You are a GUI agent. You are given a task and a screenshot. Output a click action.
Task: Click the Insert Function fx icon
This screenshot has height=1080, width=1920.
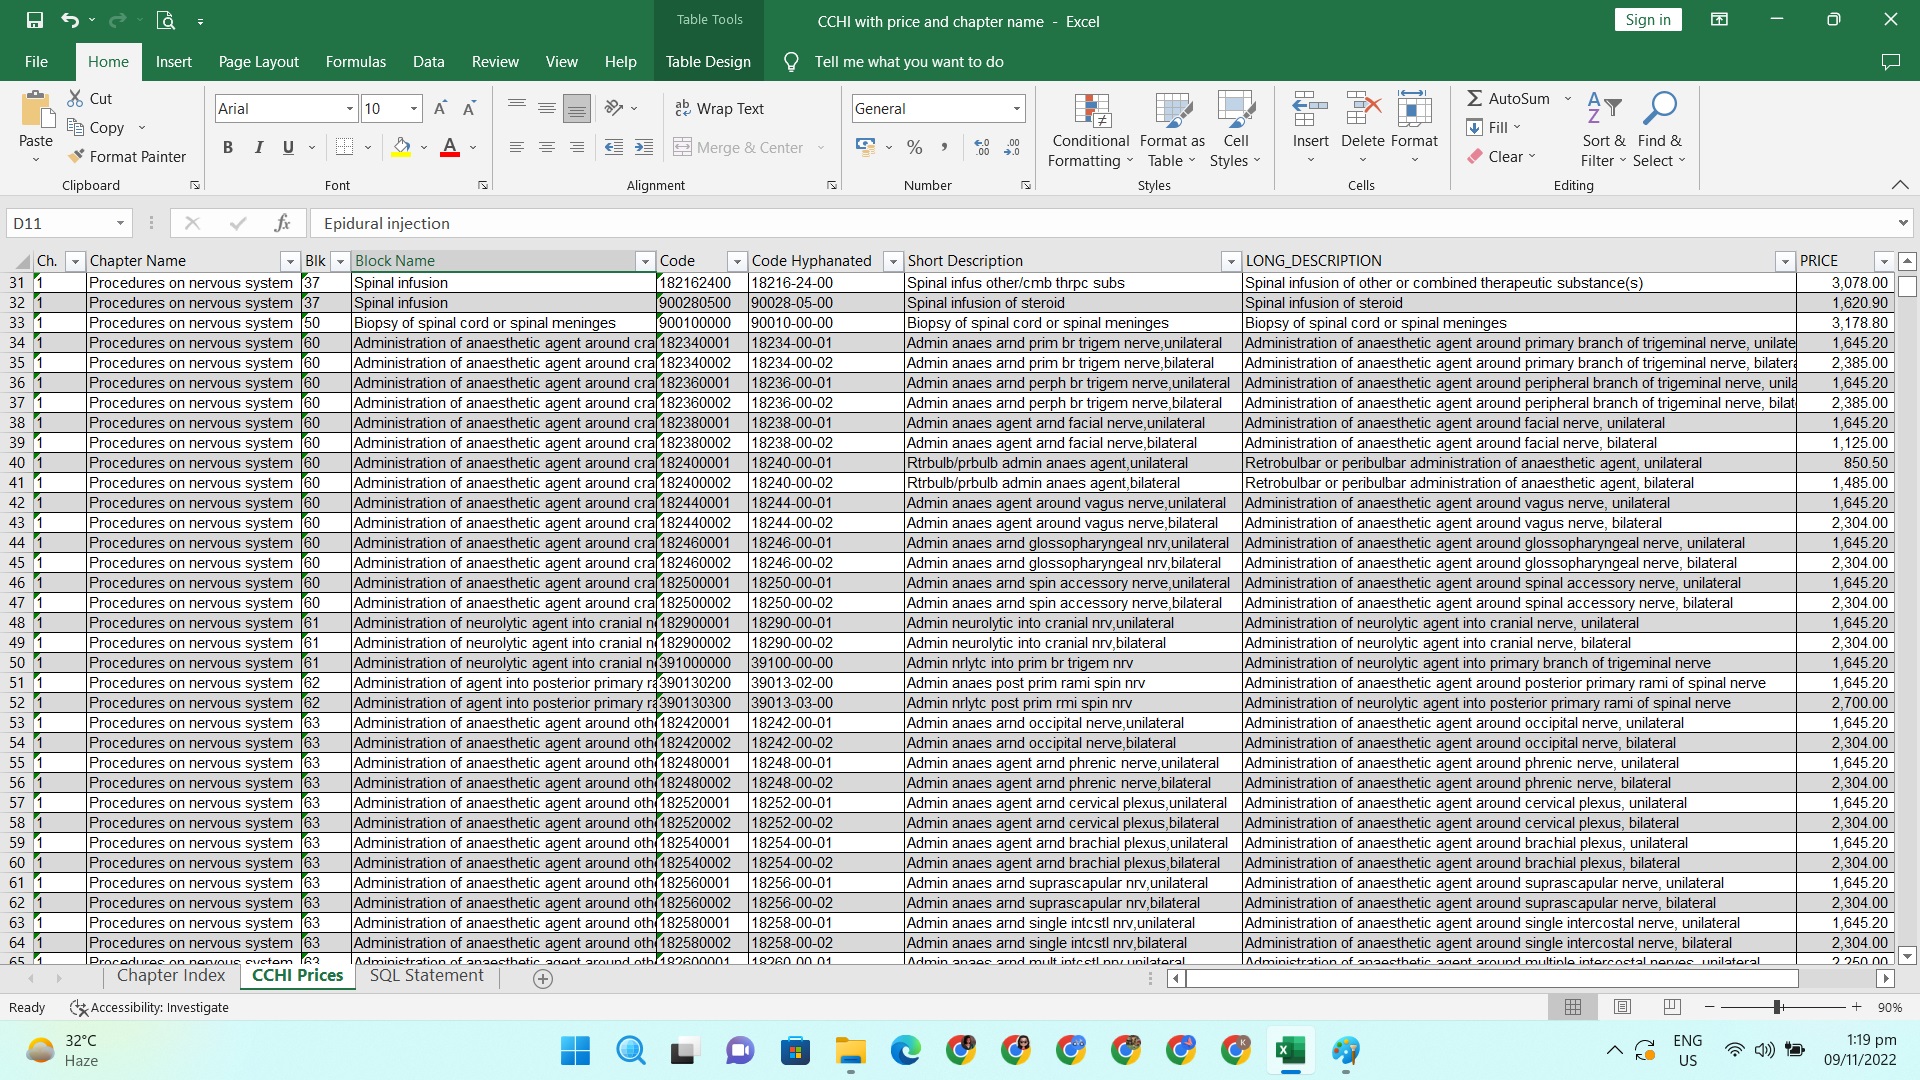[x=283, y=223]
